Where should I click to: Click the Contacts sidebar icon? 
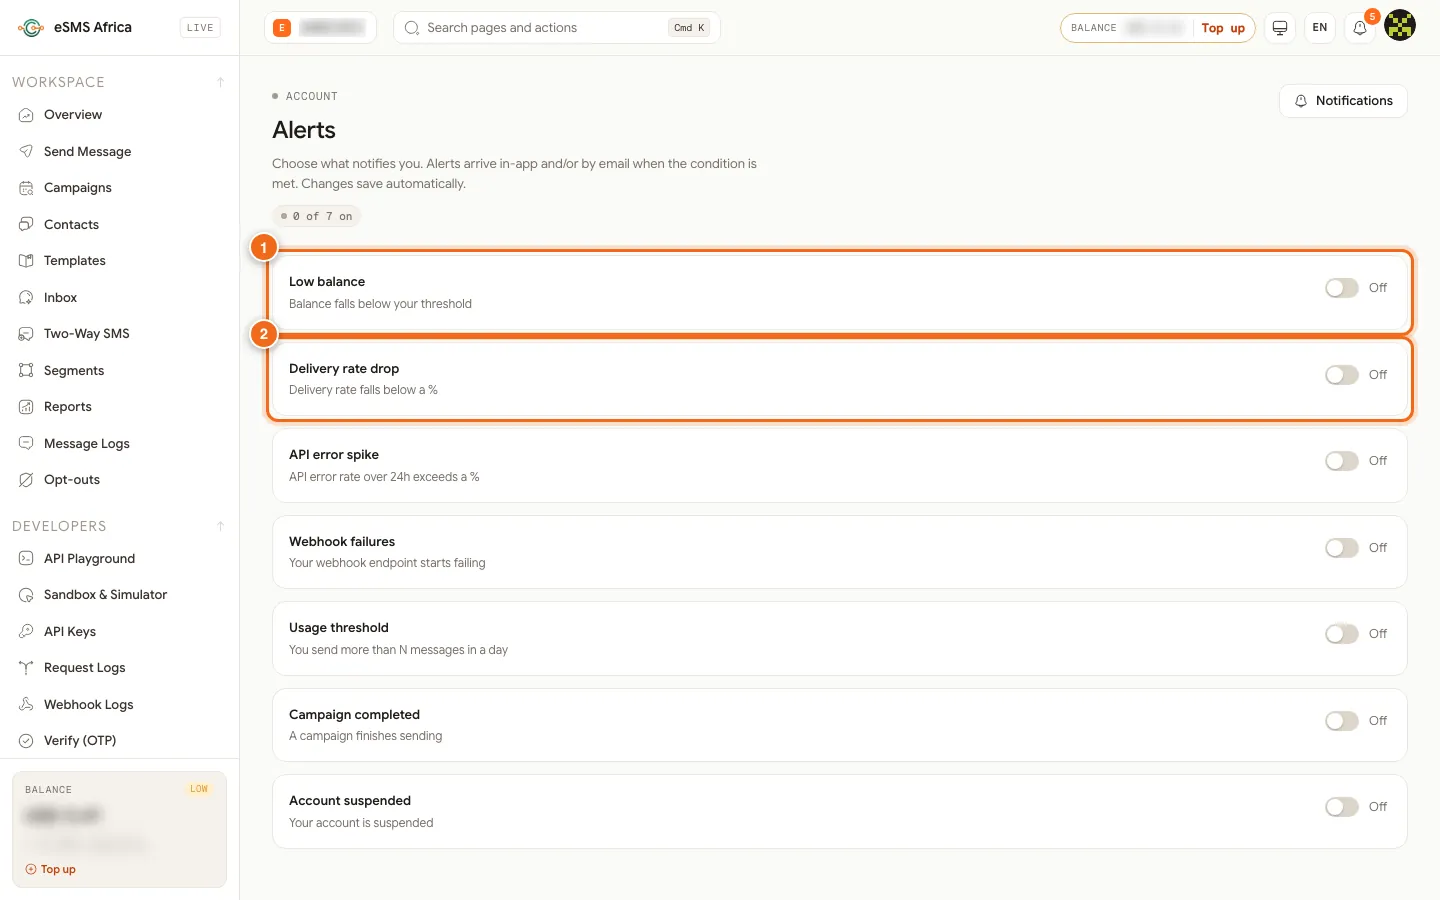point(26,224)
